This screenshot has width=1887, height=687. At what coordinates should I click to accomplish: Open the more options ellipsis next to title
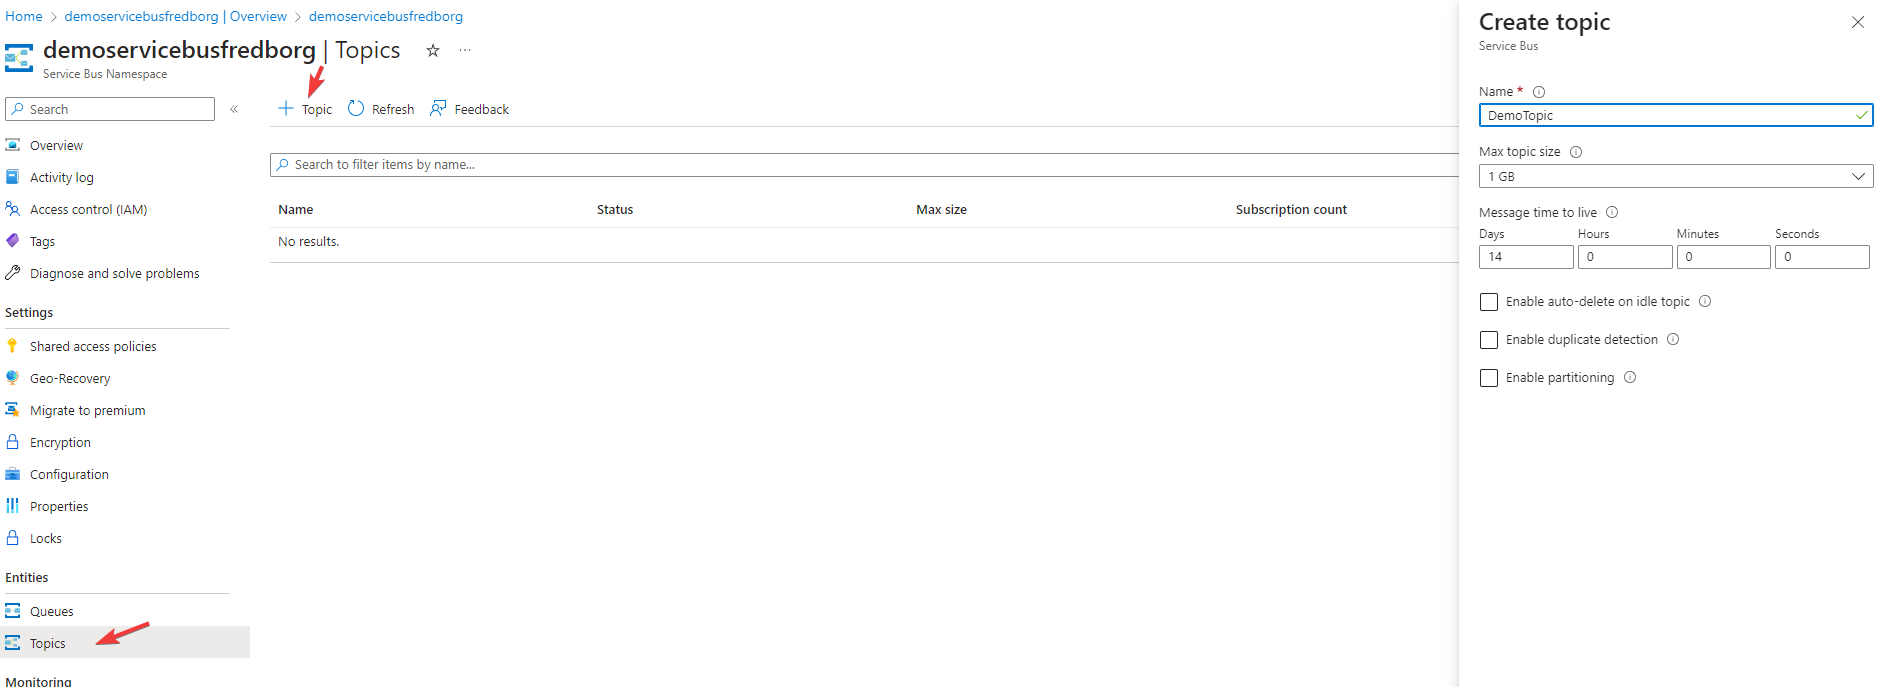point(465,51)
